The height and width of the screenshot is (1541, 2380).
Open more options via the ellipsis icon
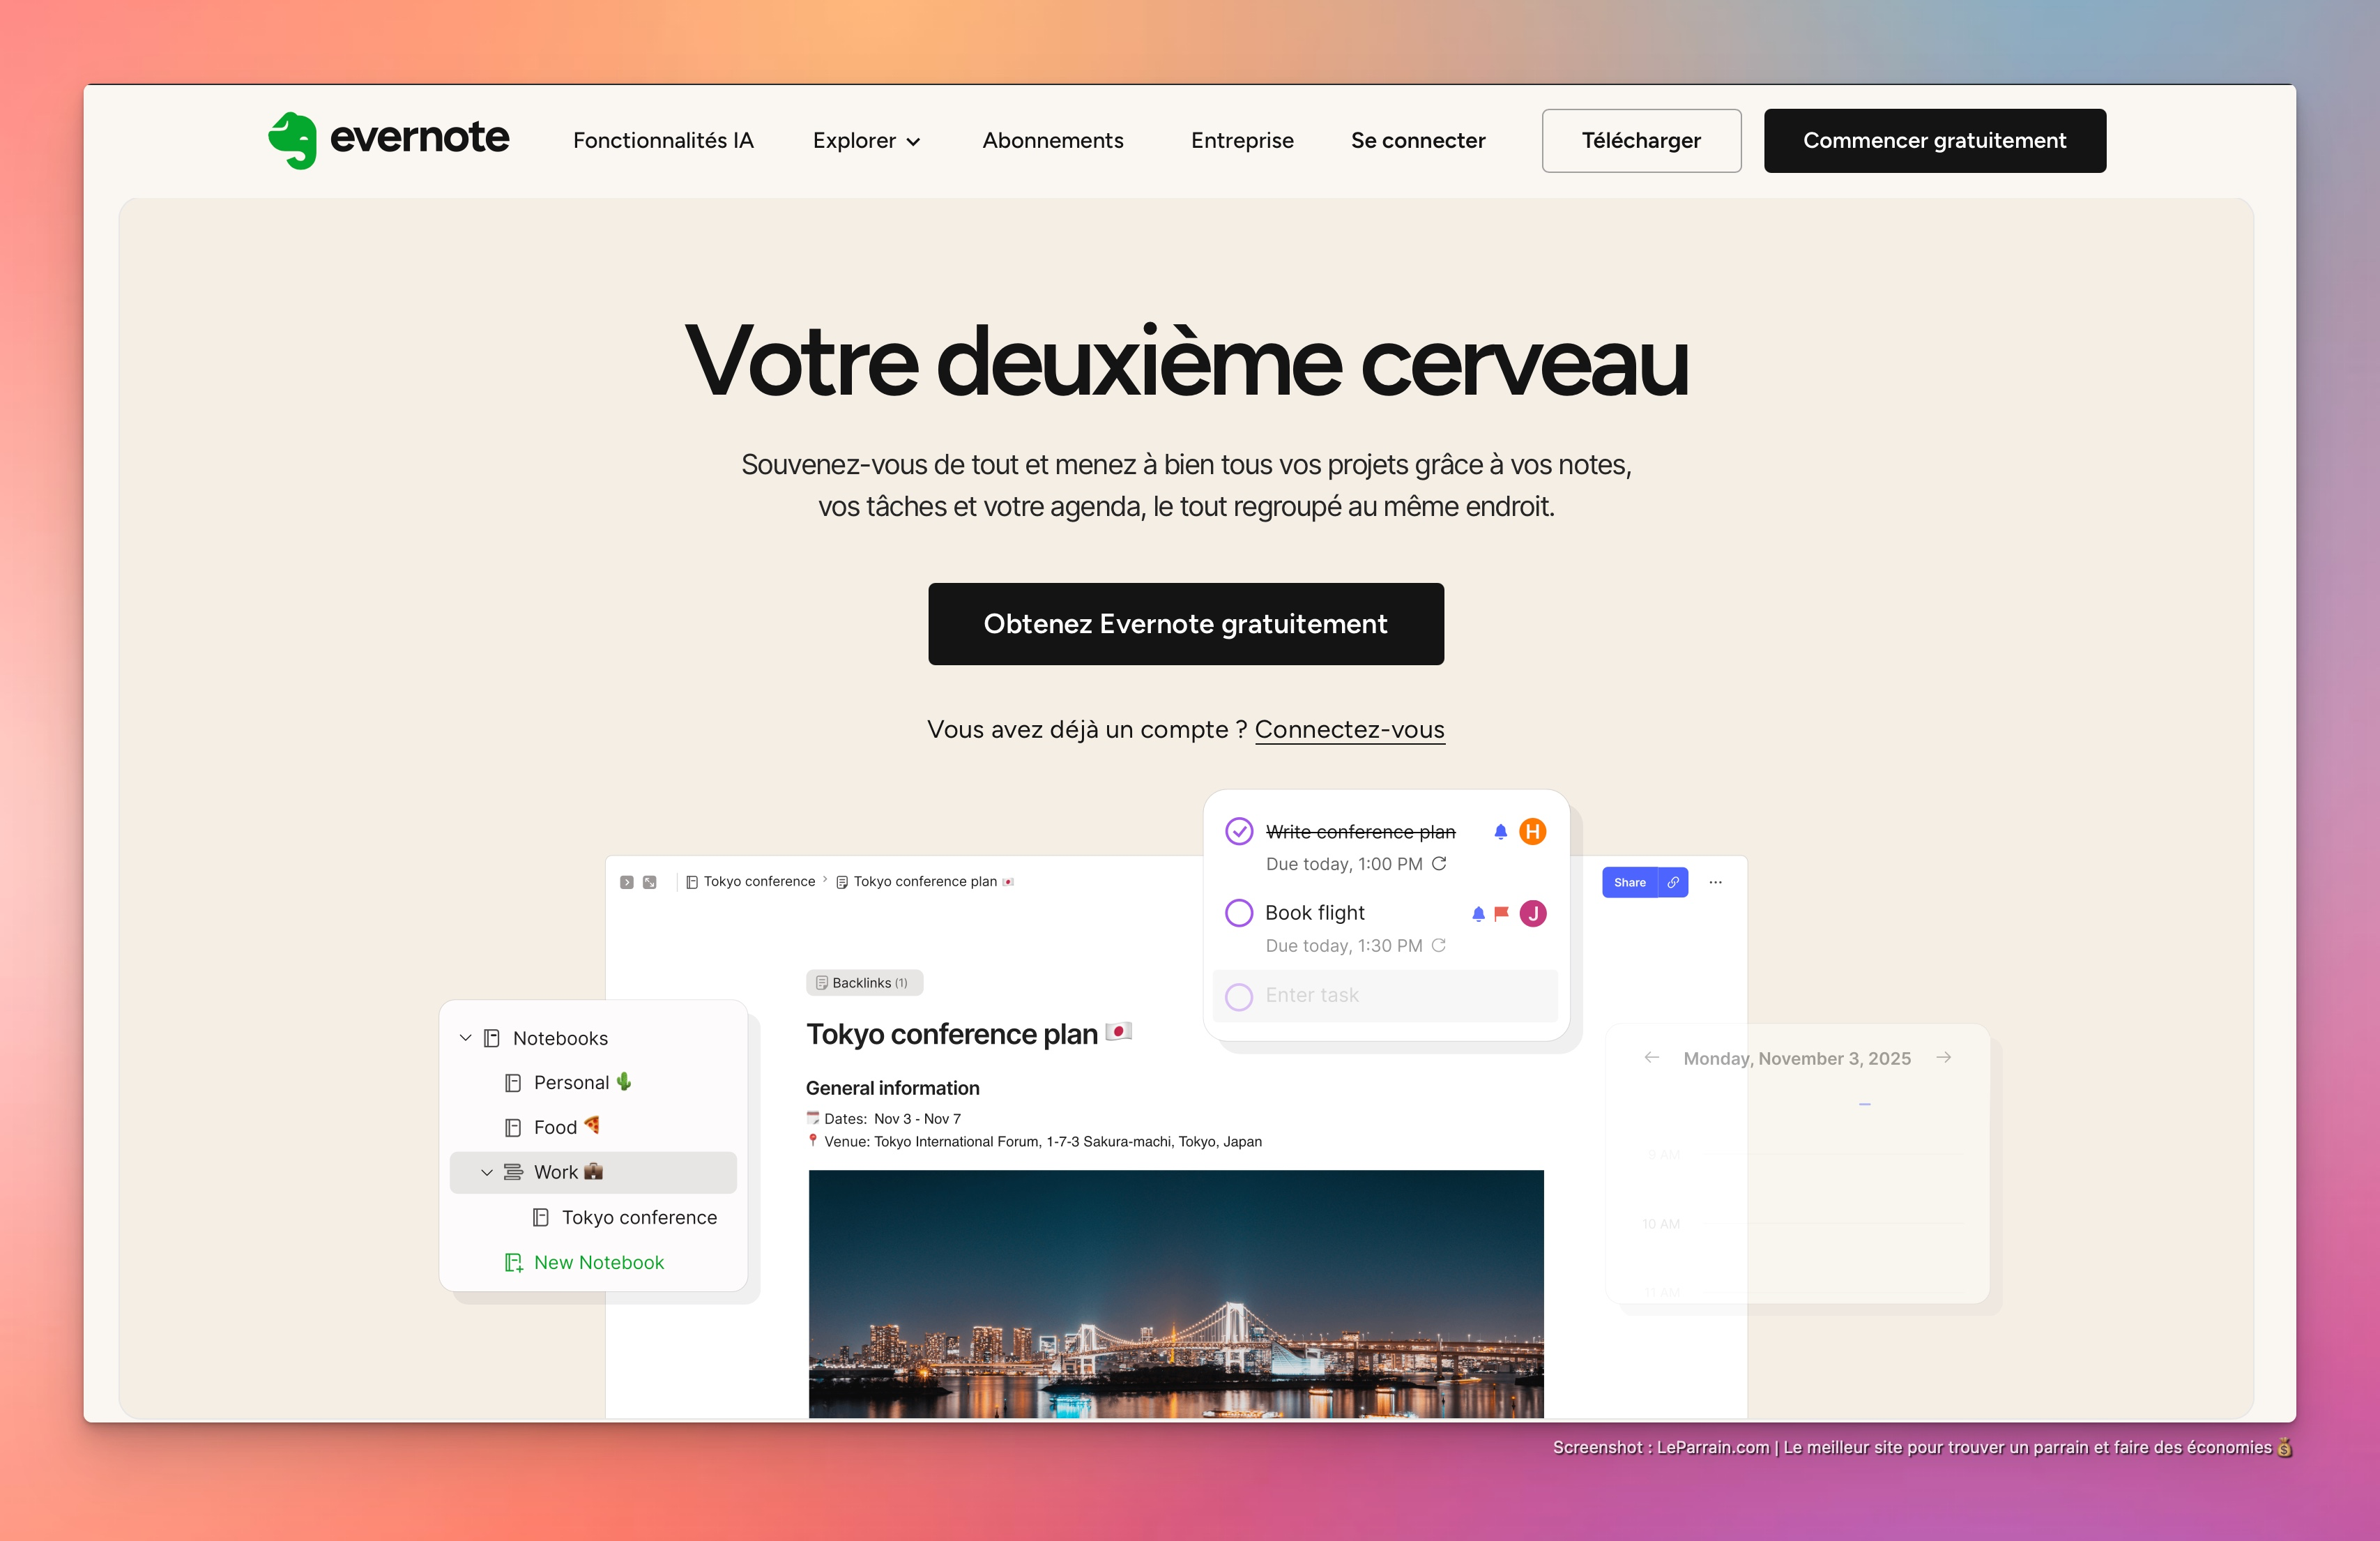1716,883
